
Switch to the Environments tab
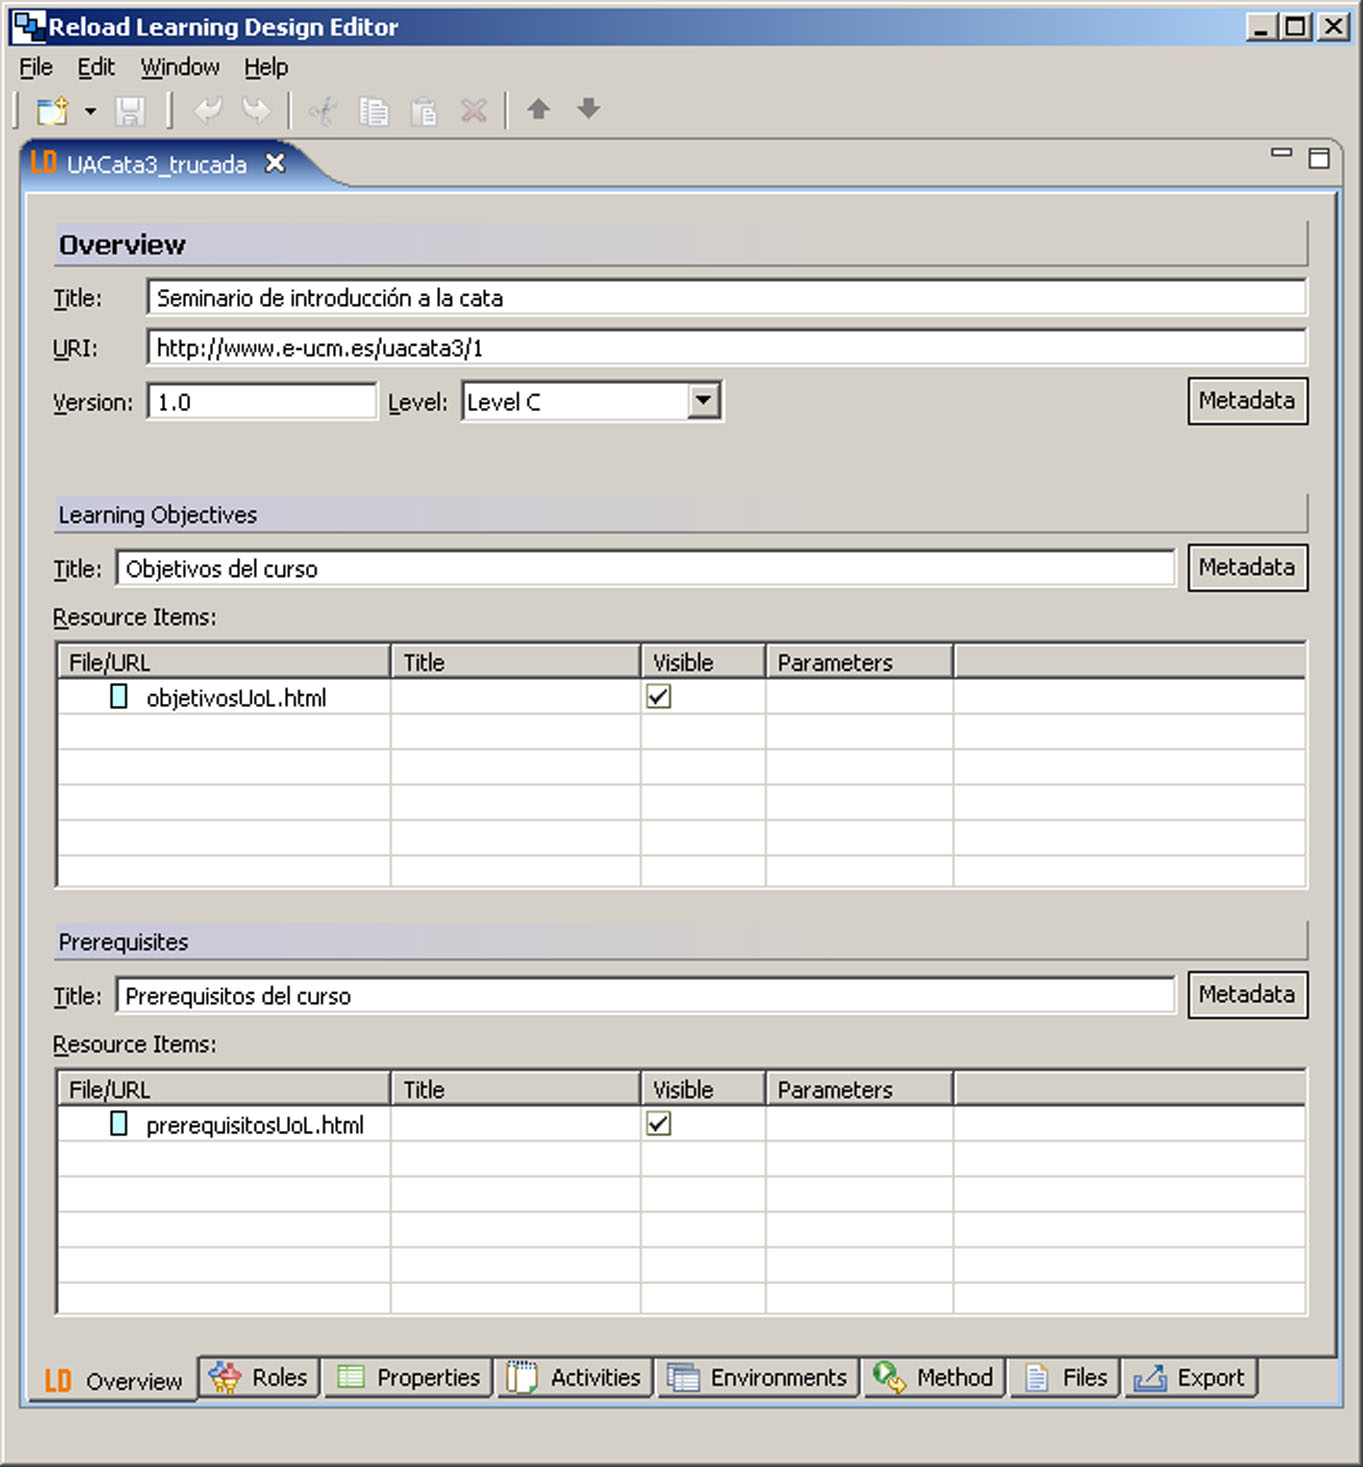[758, 1377]
